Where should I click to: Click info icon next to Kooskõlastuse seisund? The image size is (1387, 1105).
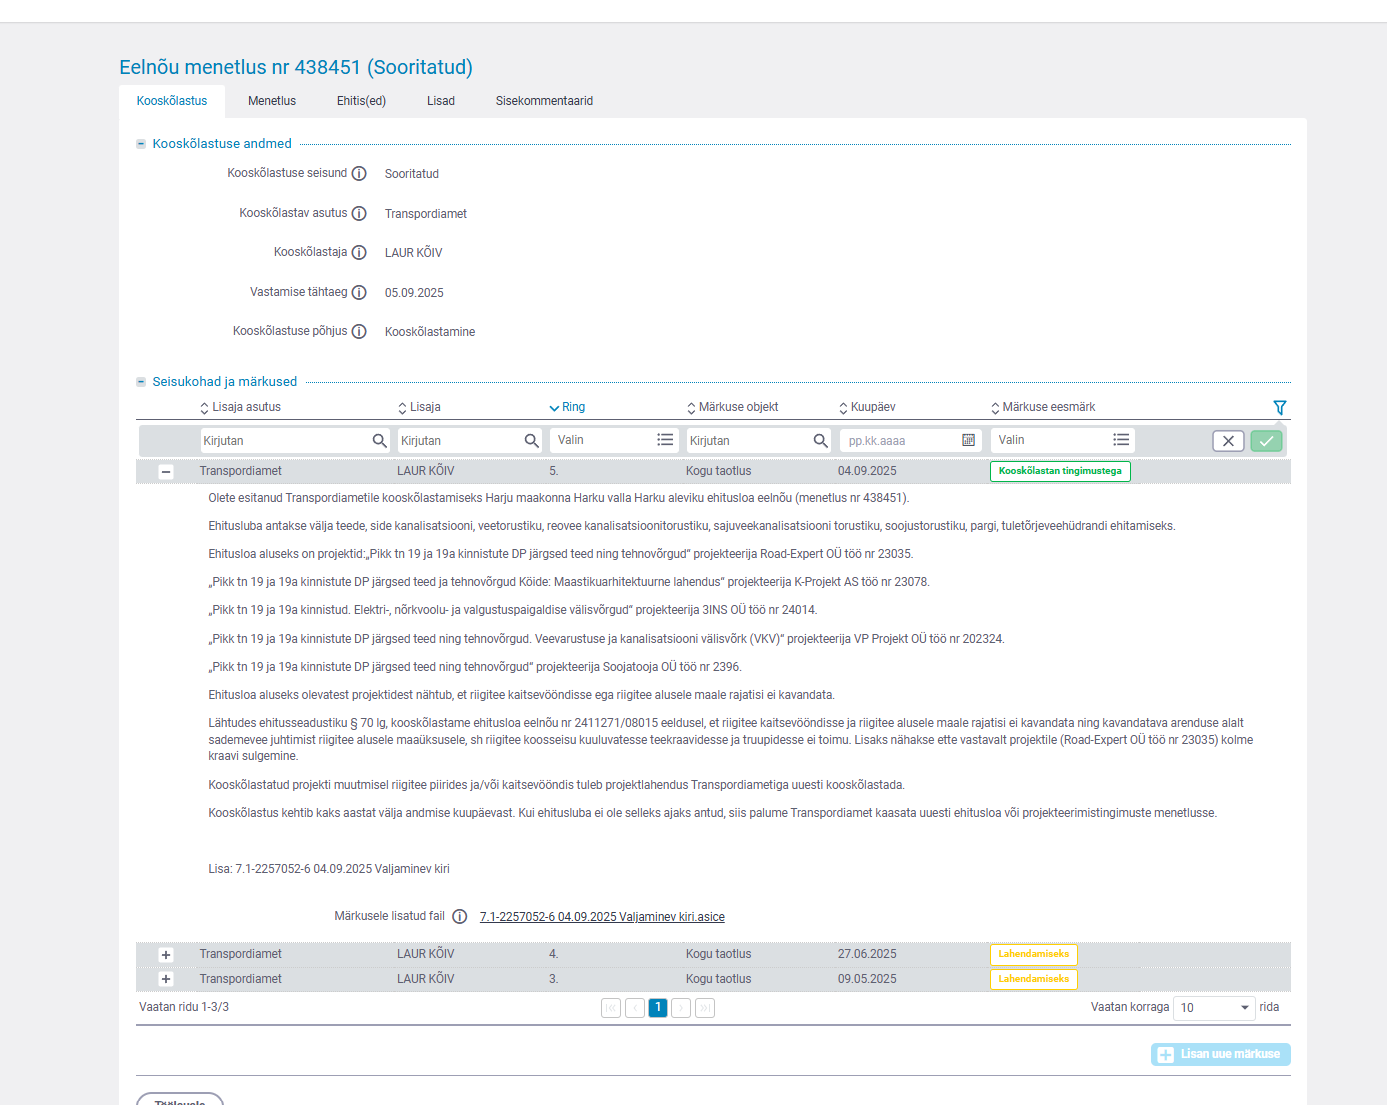(359, 174)
